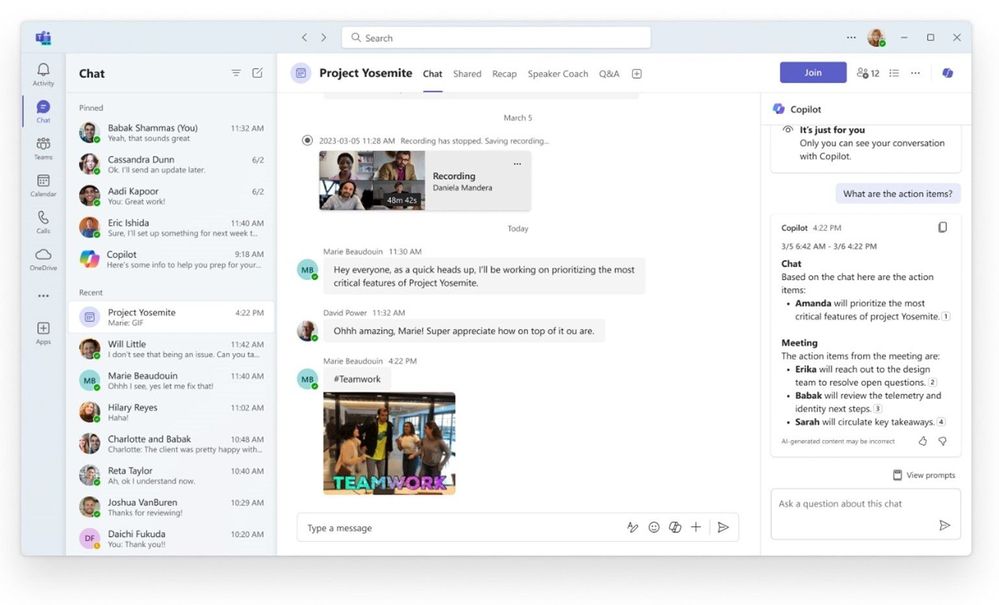Play the meeting recording thumbnail
Image resolution: width=999 pixels, height=605 pixels.
pyautogui.click(x=372, y=180)
